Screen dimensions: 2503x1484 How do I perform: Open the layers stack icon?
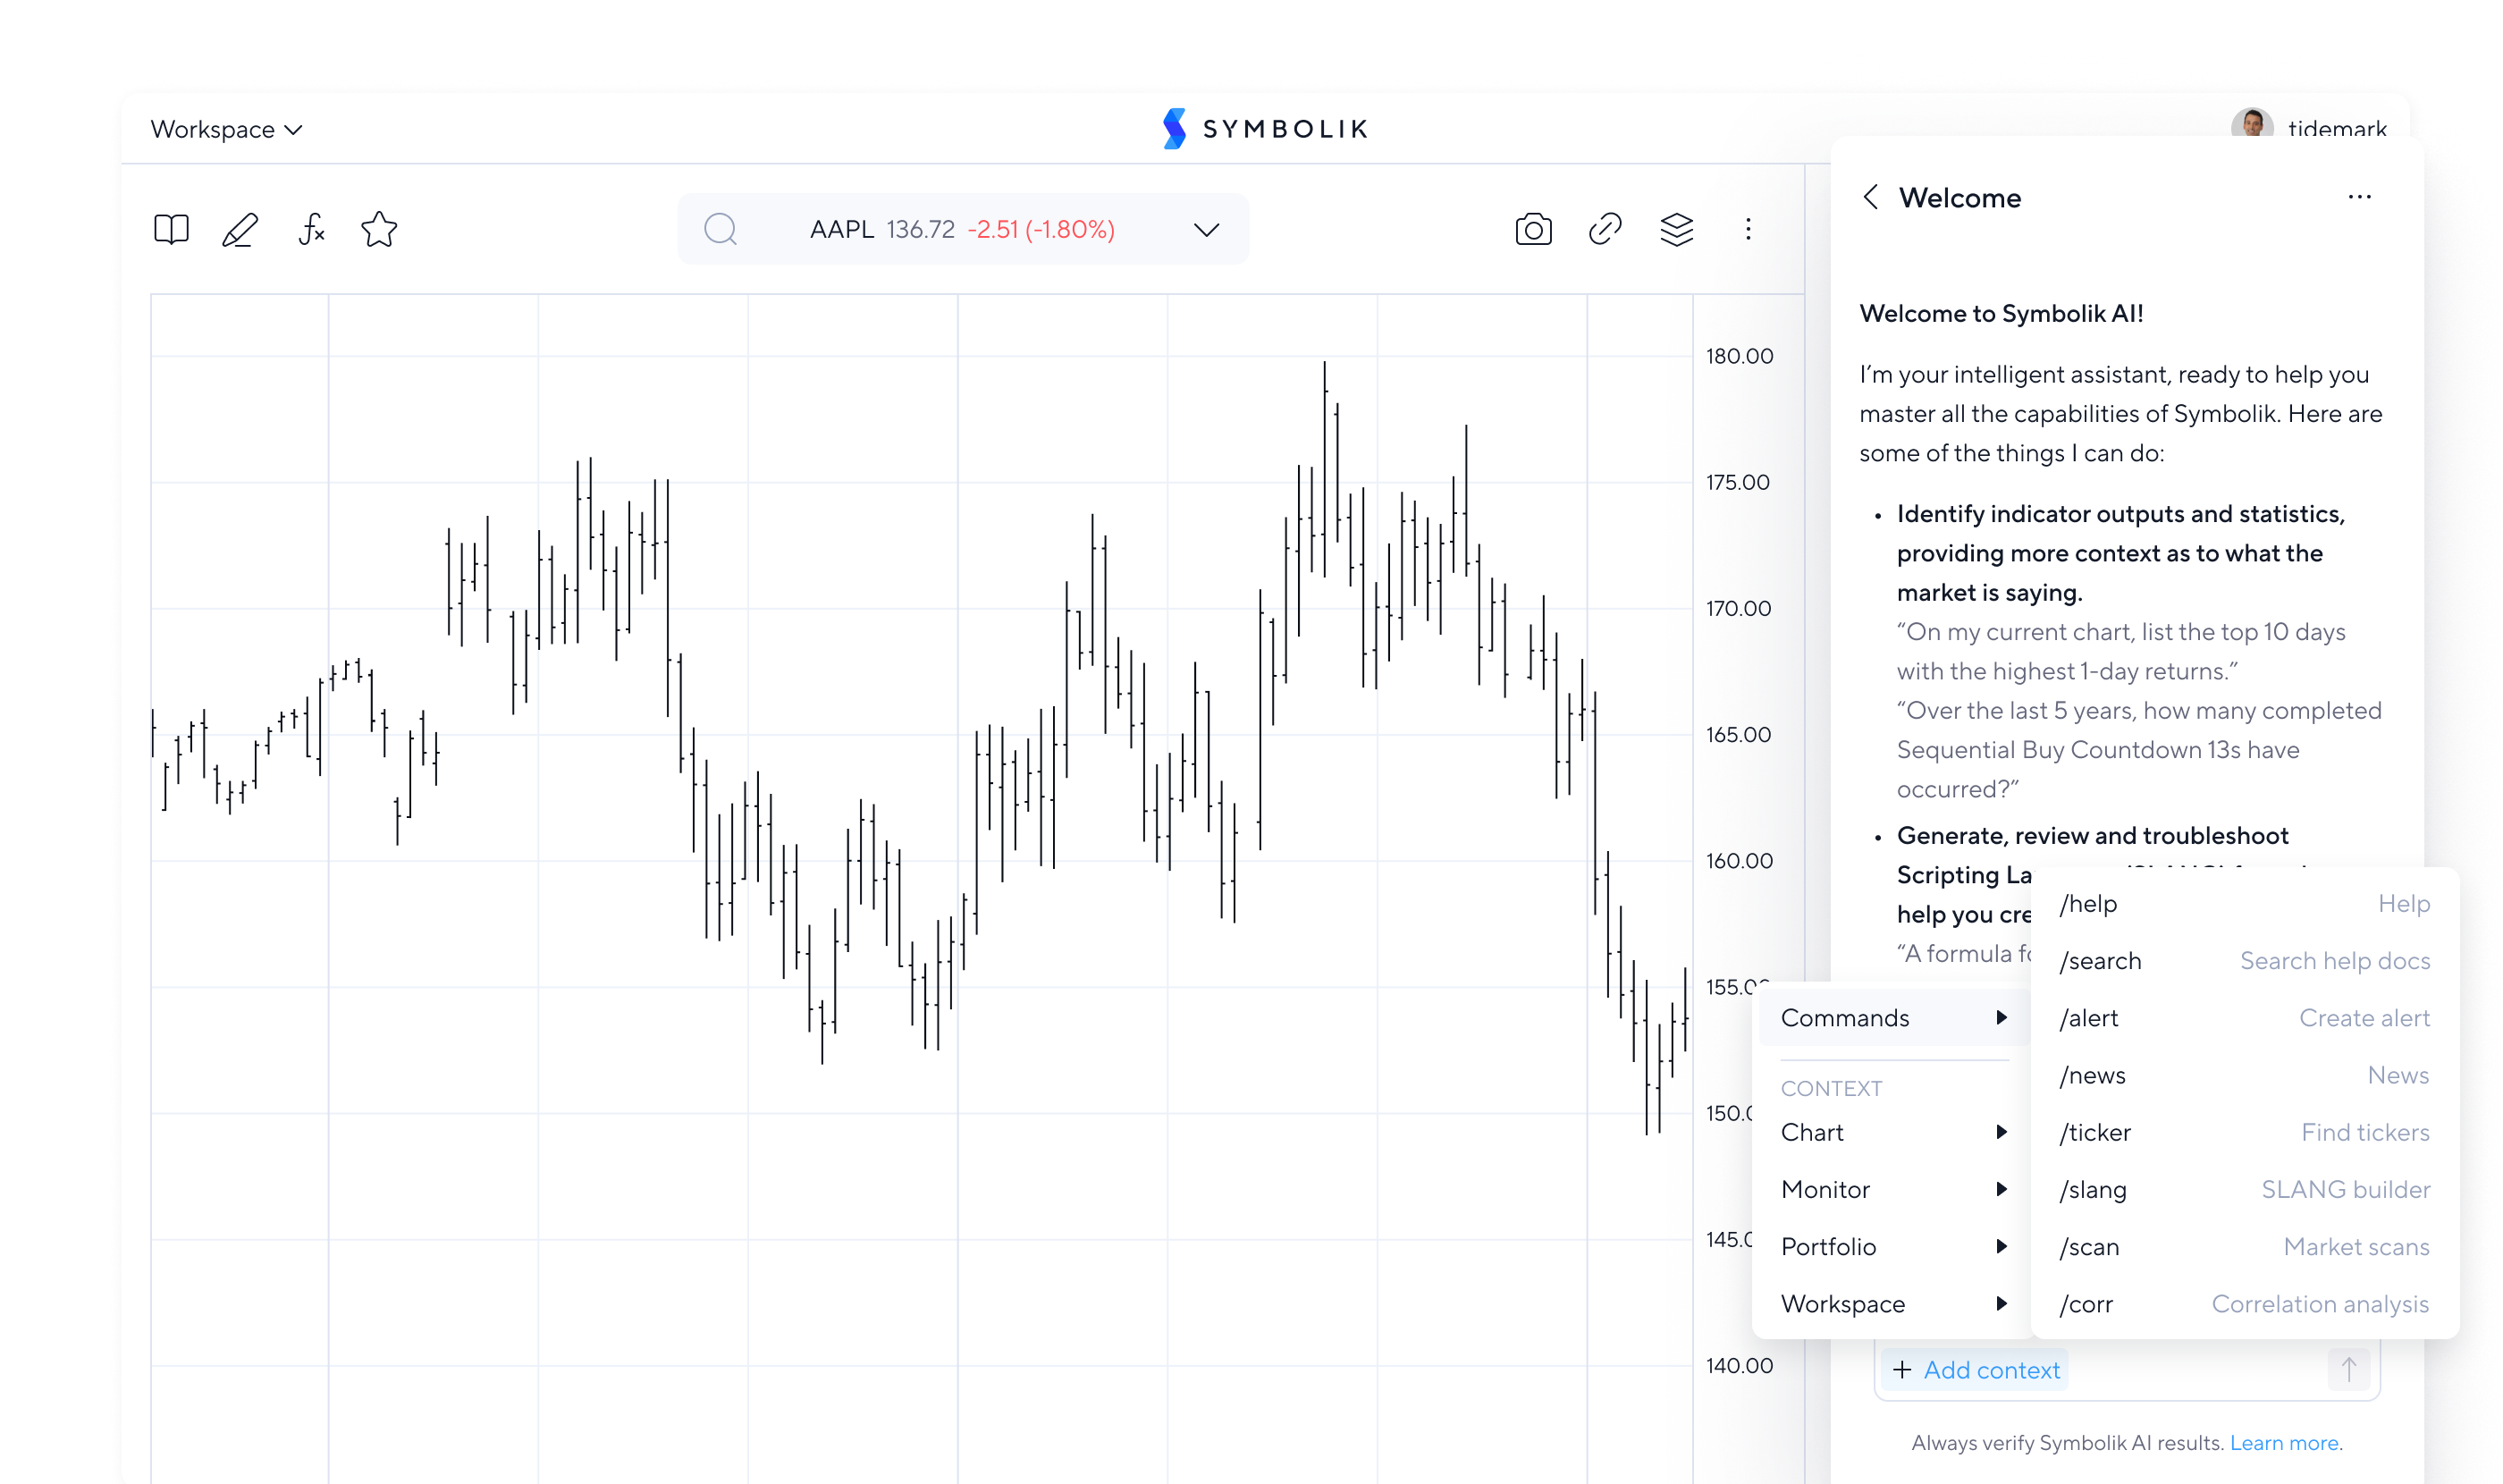coord(1677,229)
